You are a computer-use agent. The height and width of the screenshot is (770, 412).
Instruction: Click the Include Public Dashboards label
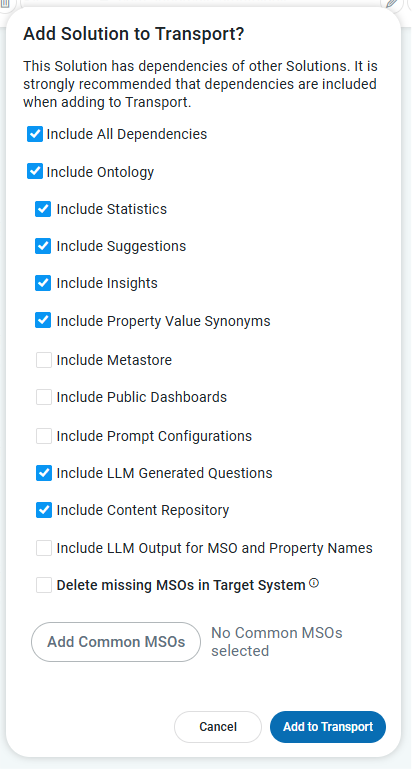[141, 397]
